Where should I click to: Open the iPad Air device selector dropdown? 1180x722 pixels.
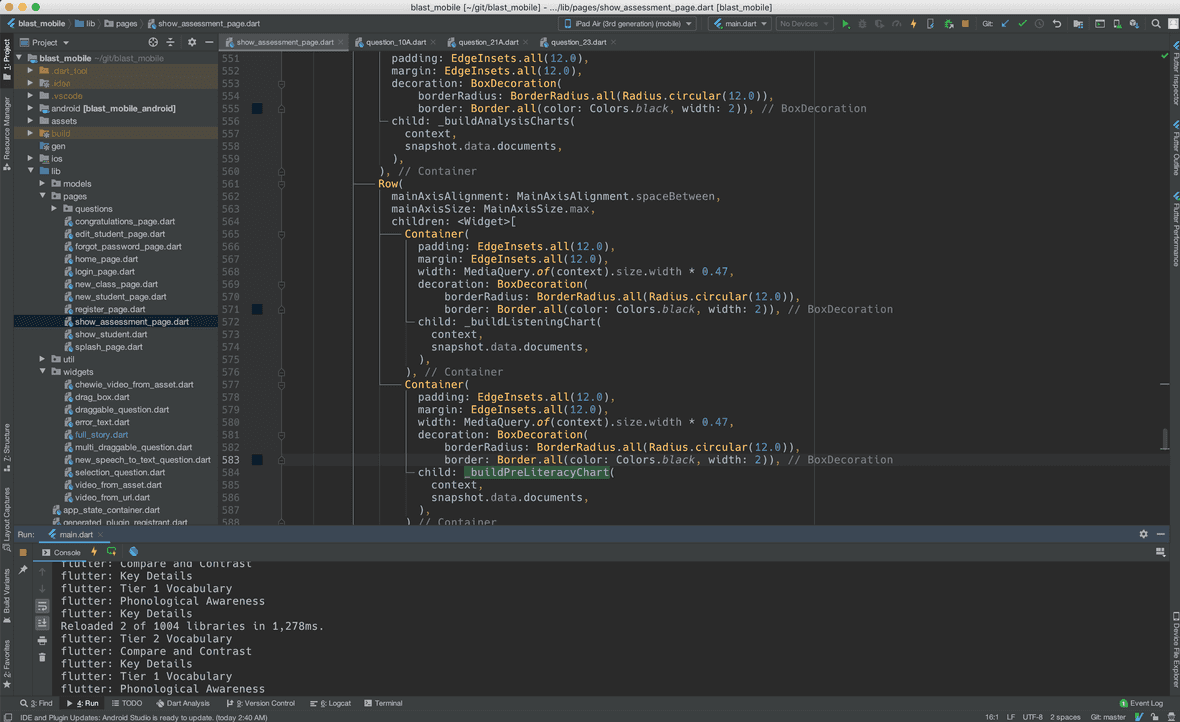coord(625,23)
